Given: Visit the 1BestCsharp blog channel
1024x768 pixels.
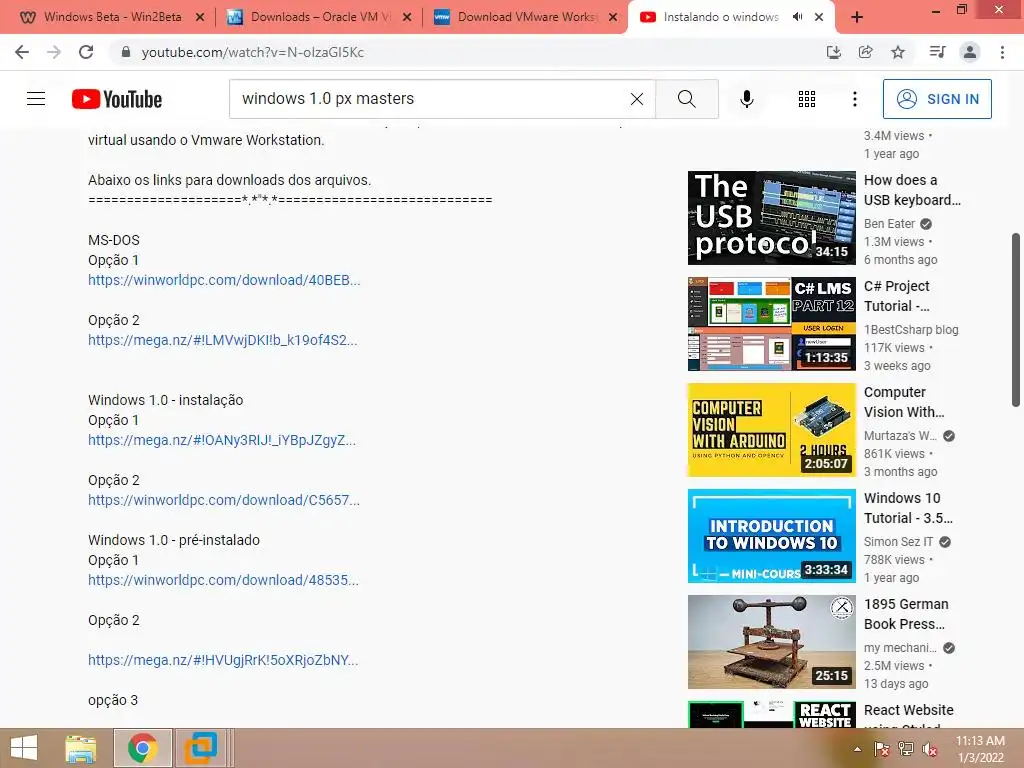Looking at the screenshot, I should [x=911, y=330].
